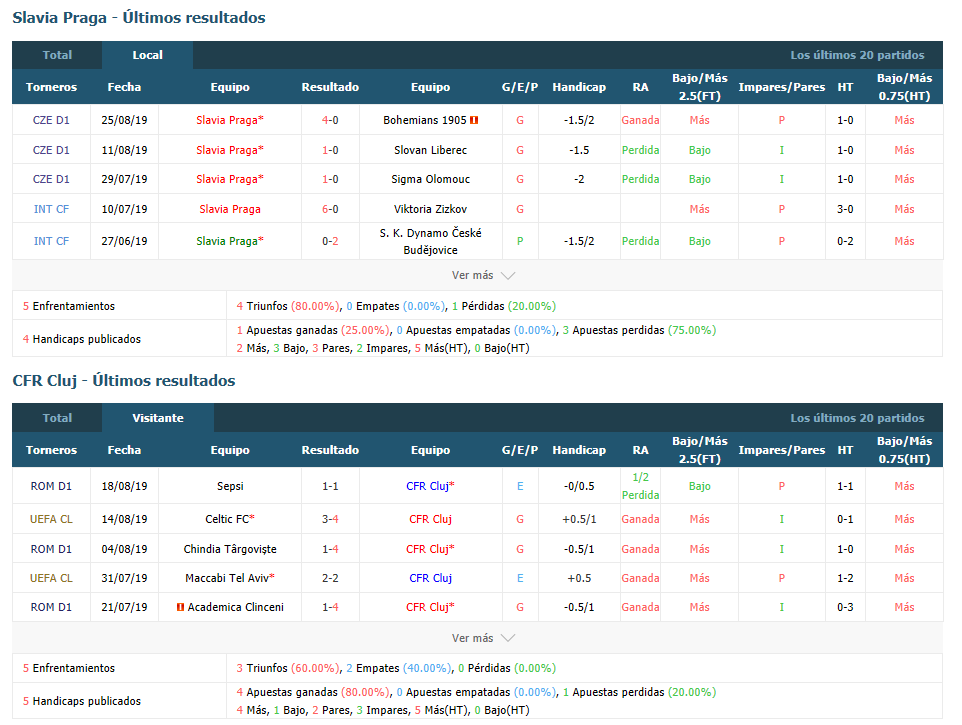Click 4 Triunfos (80.00%) summary text

point(288,306)
